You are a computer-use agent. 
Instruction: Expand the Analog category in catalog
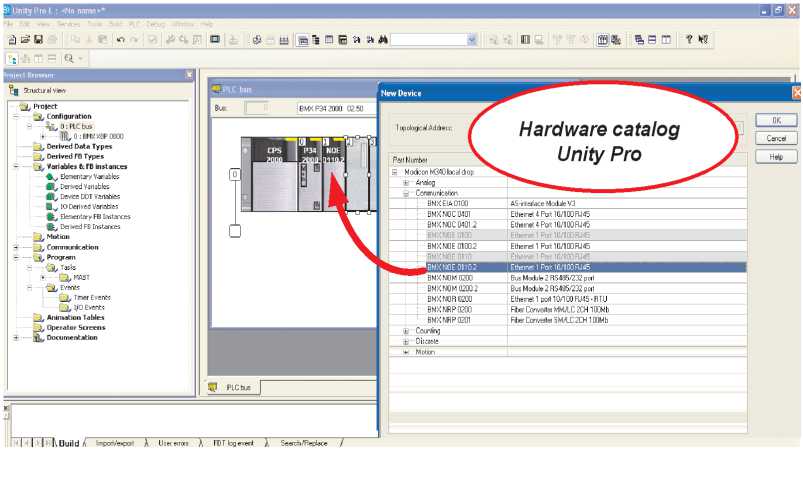(x=405, y=182)
